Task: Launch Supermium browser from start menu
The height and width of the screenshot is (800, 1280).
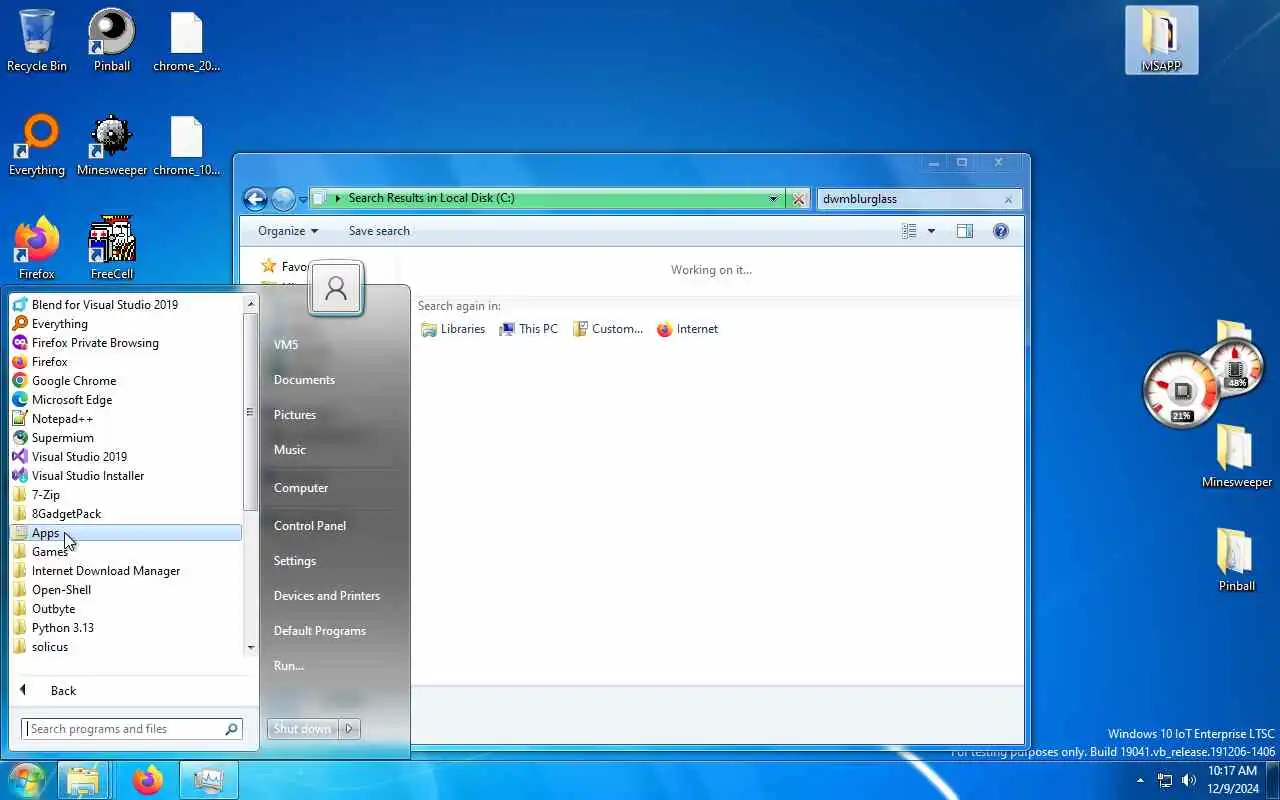Action: (126, 438)
